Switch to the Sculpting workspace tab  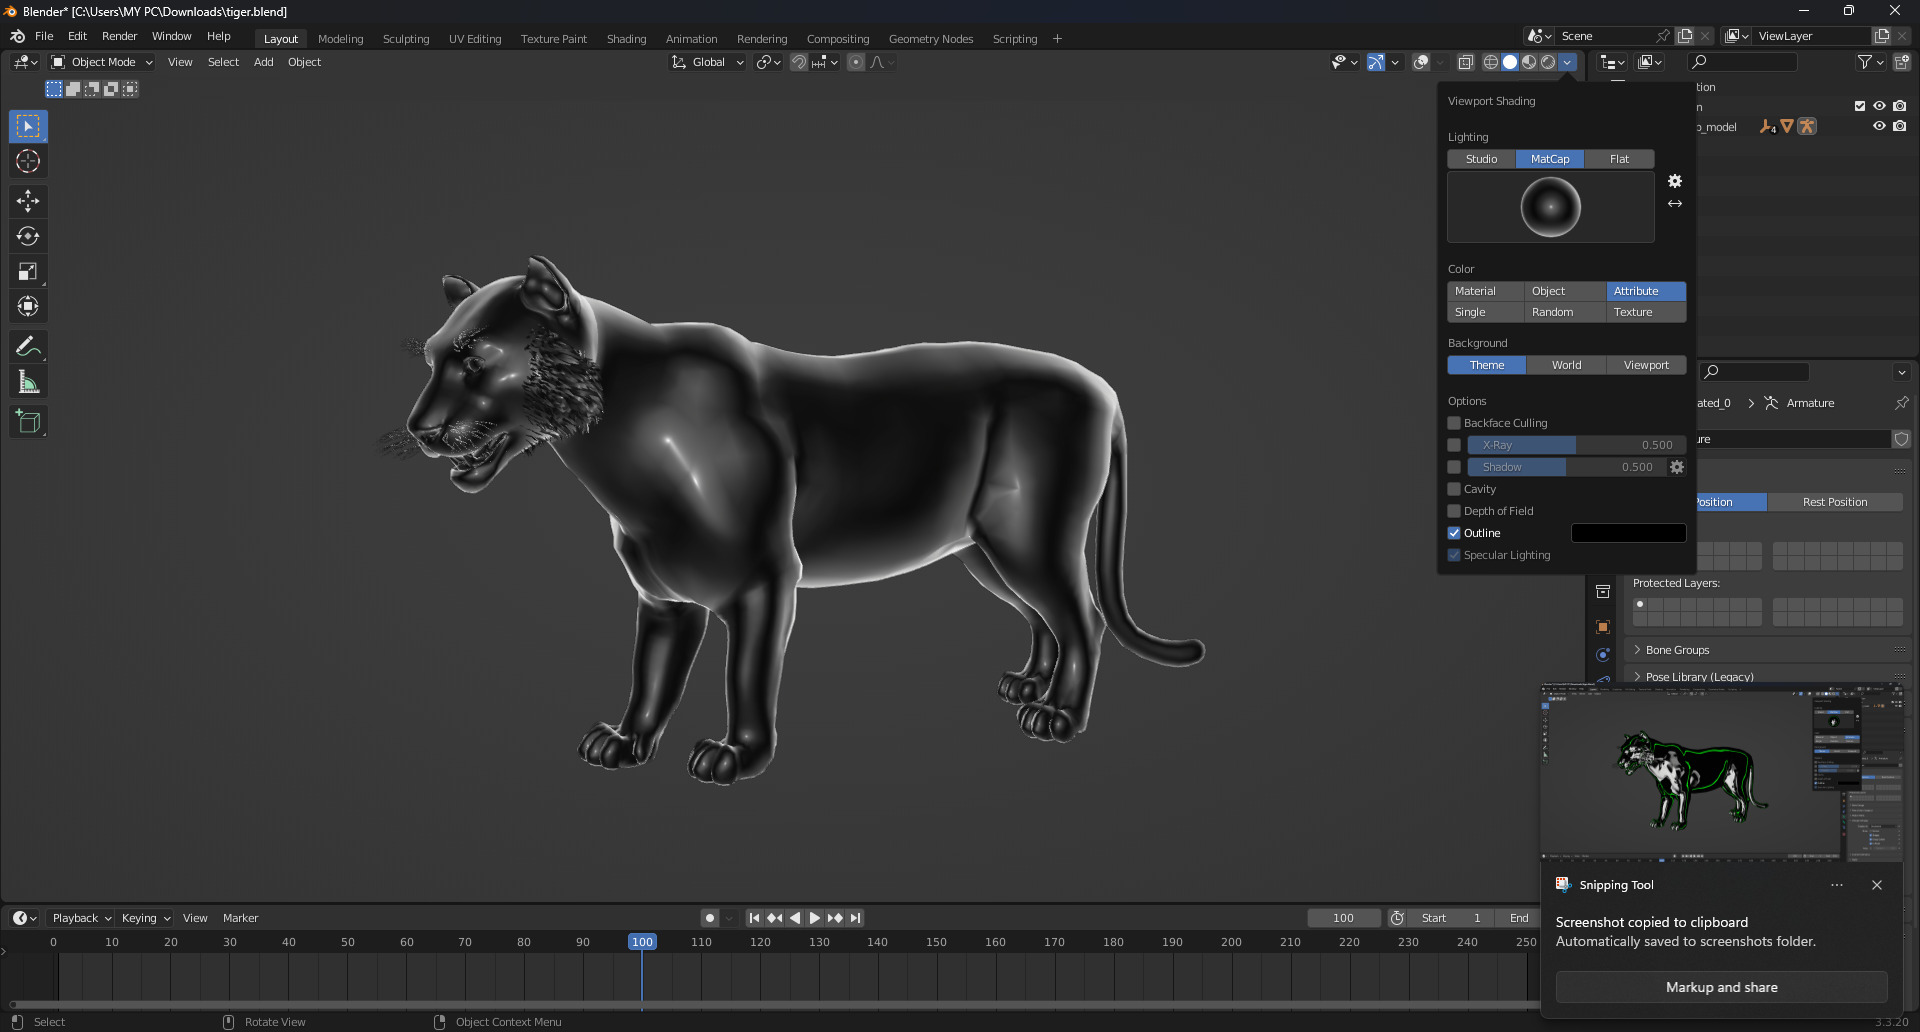tap(406, 39)
